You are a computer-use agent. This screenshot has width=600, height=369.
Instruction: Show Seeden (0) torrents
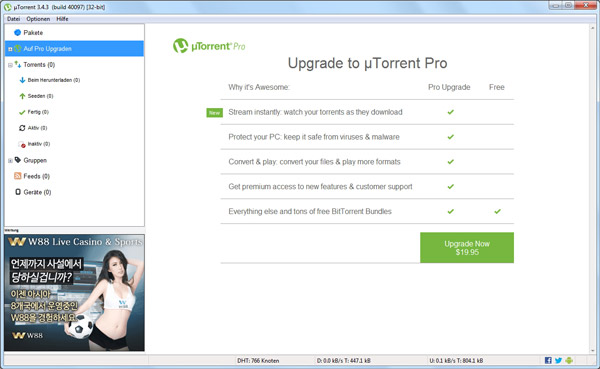[40, 96]
